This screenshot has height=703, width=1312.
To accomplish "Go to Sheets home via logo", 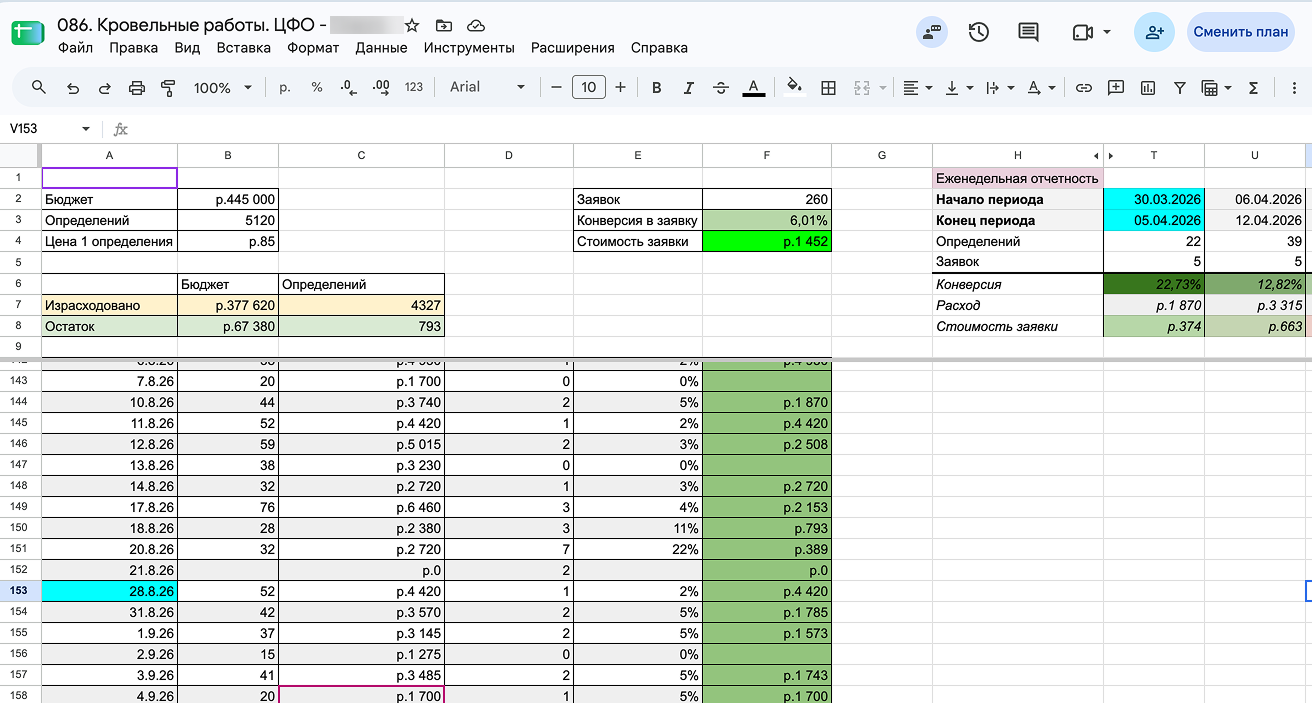I will coord(28,32).
